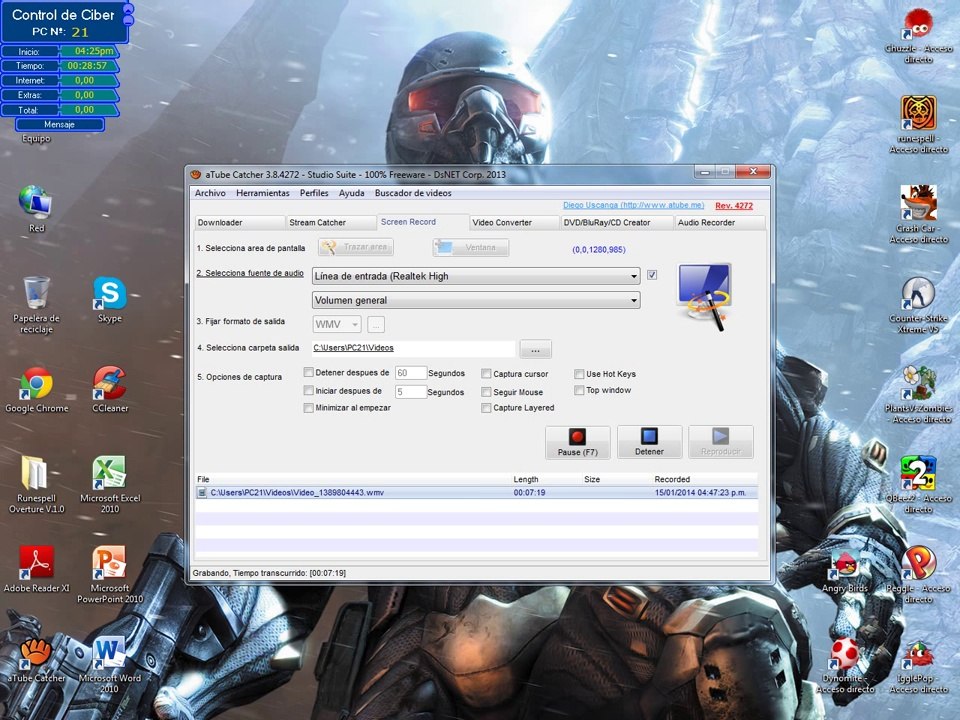This screenshot has width=960, height=720.
Task: Click the Reproducir play button
Action: coord(721,442)
